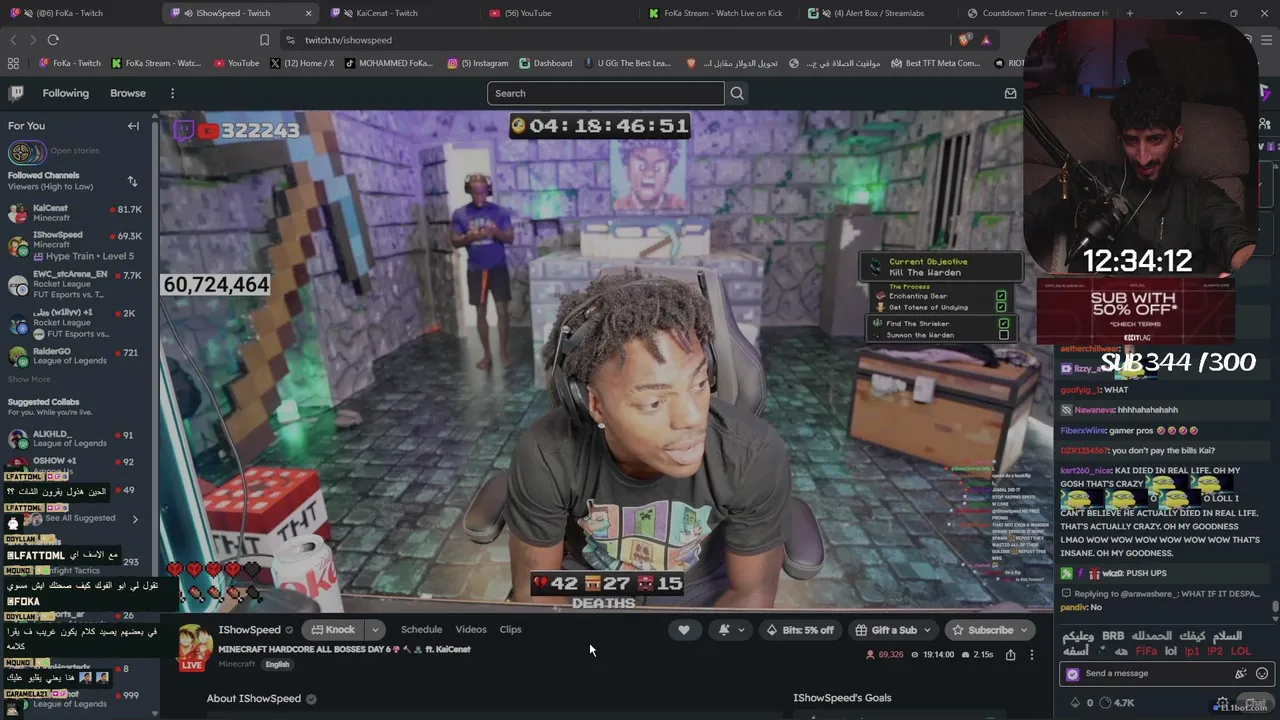The image size is (1280, 720).
Task: Open RaiderGO channel in sidebar
Action: pyautogui.click(x=75, y=356)
